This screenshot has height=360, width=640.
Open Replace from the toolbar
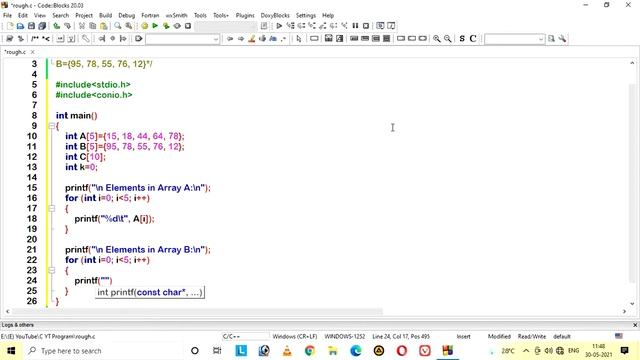(129, 26)
